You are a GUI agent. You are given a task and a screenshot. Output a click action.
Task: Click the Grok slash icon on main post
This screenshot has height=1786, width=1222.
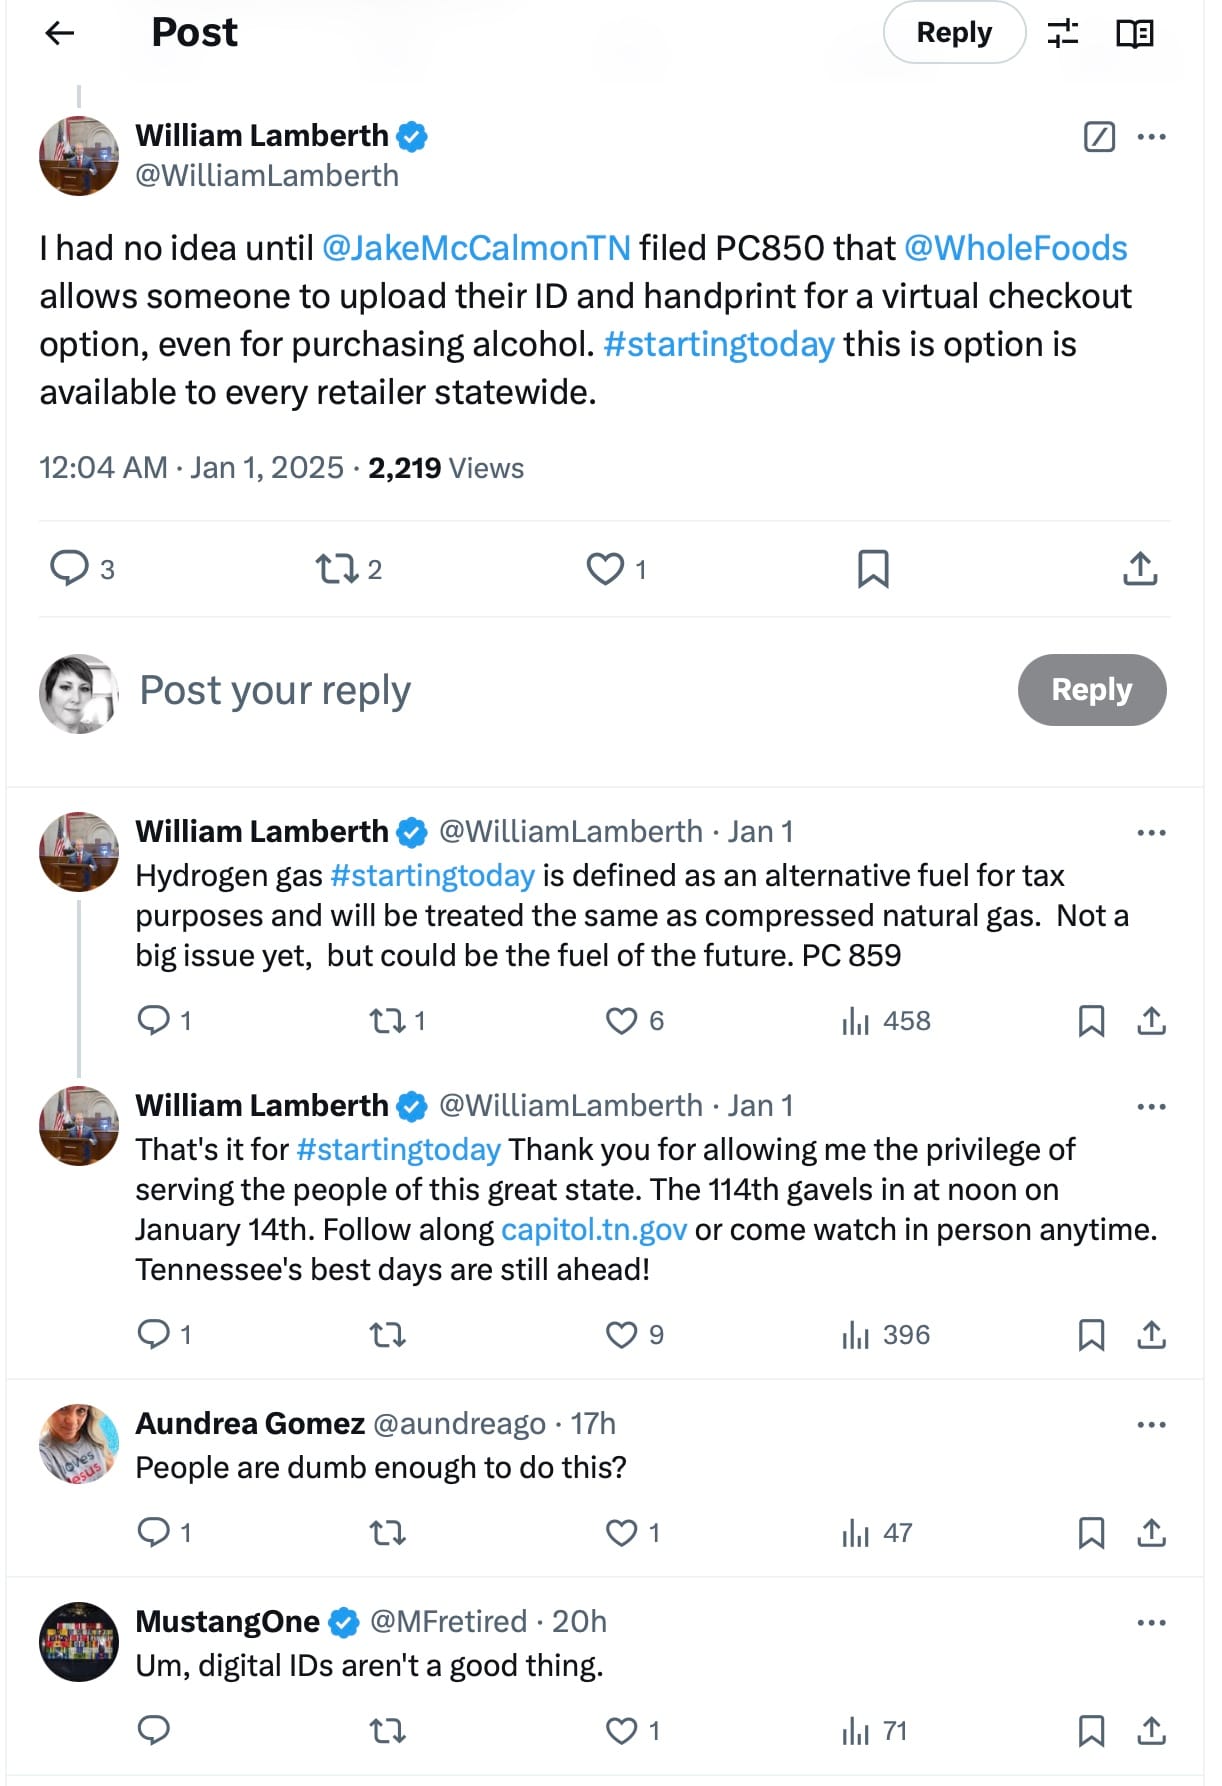(1099, 136)
